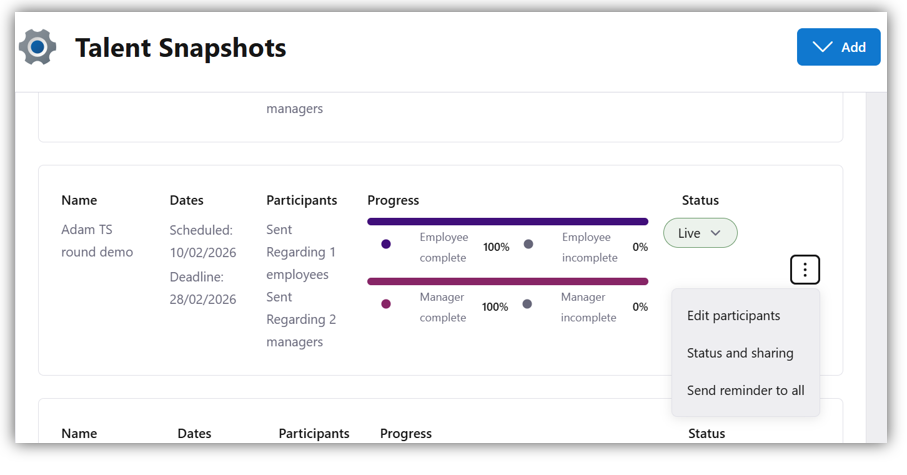The height and width of the screenshot is (475, 907).
Task: Choose Status and sharing option
Action: click(x=740, y=353)
